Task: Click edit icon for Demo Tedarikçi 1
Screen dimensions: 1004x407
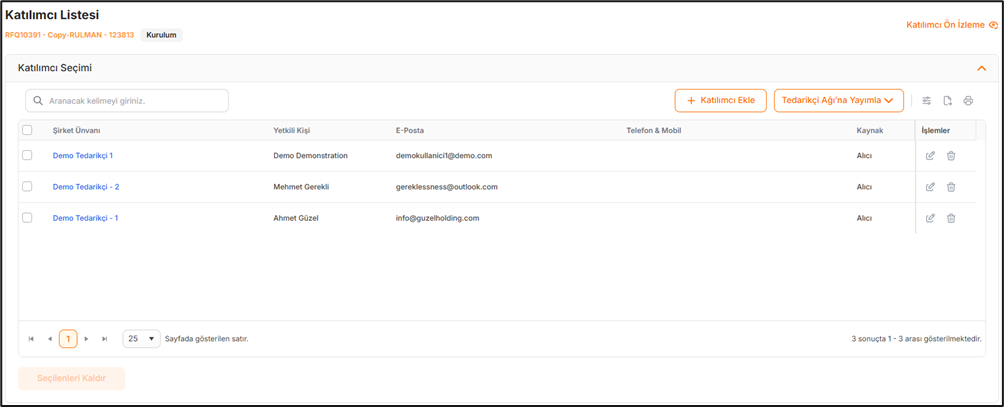Action: [930, 156]
